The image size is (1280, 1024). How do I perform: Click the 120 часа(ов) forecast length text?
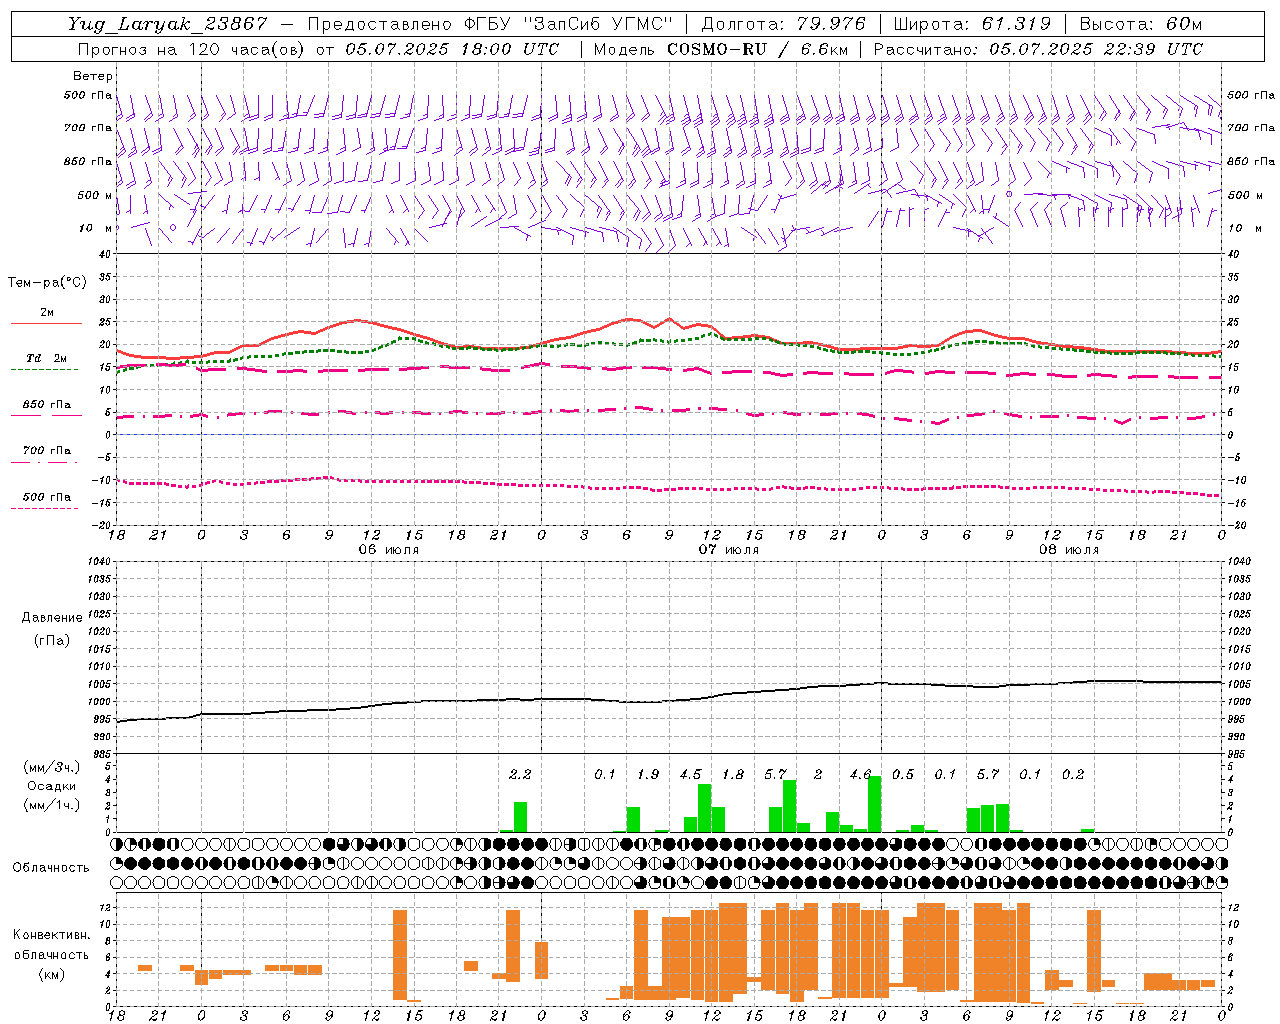point(246,48)
